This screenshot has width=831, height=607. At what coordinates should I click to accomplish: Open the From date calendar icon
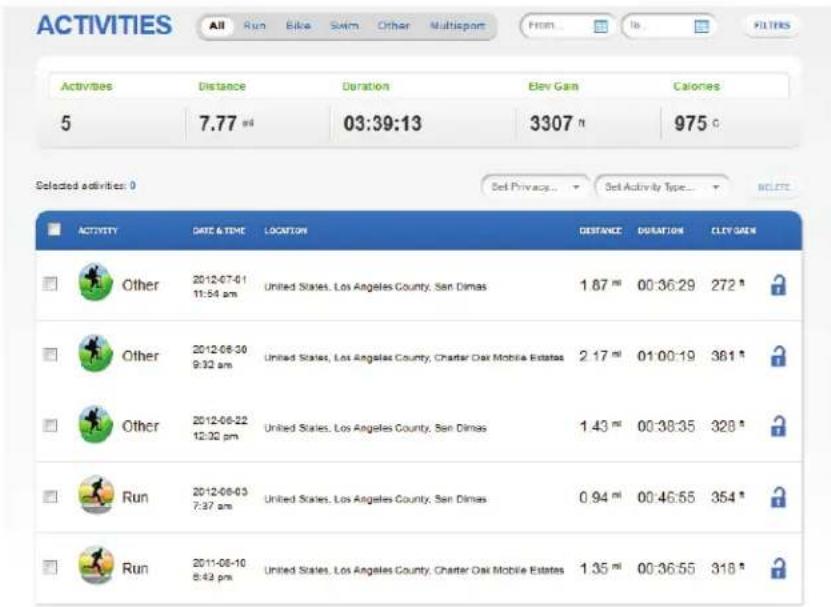[600, 26]
